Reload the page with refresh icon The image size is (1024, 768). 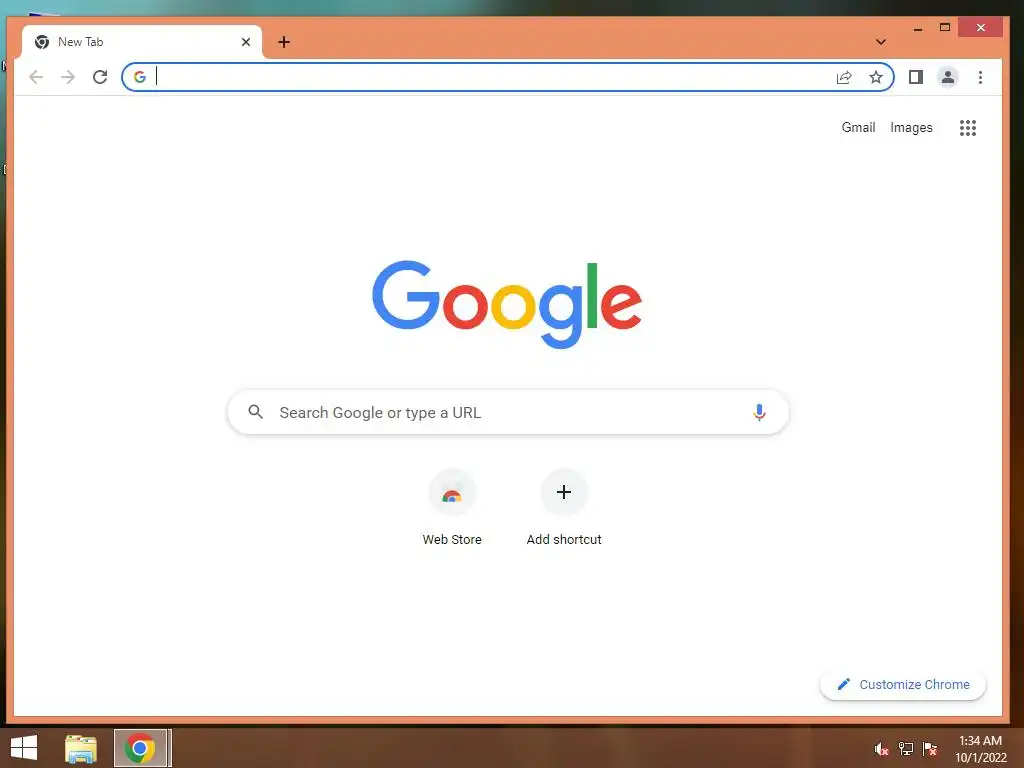point(100,77)
